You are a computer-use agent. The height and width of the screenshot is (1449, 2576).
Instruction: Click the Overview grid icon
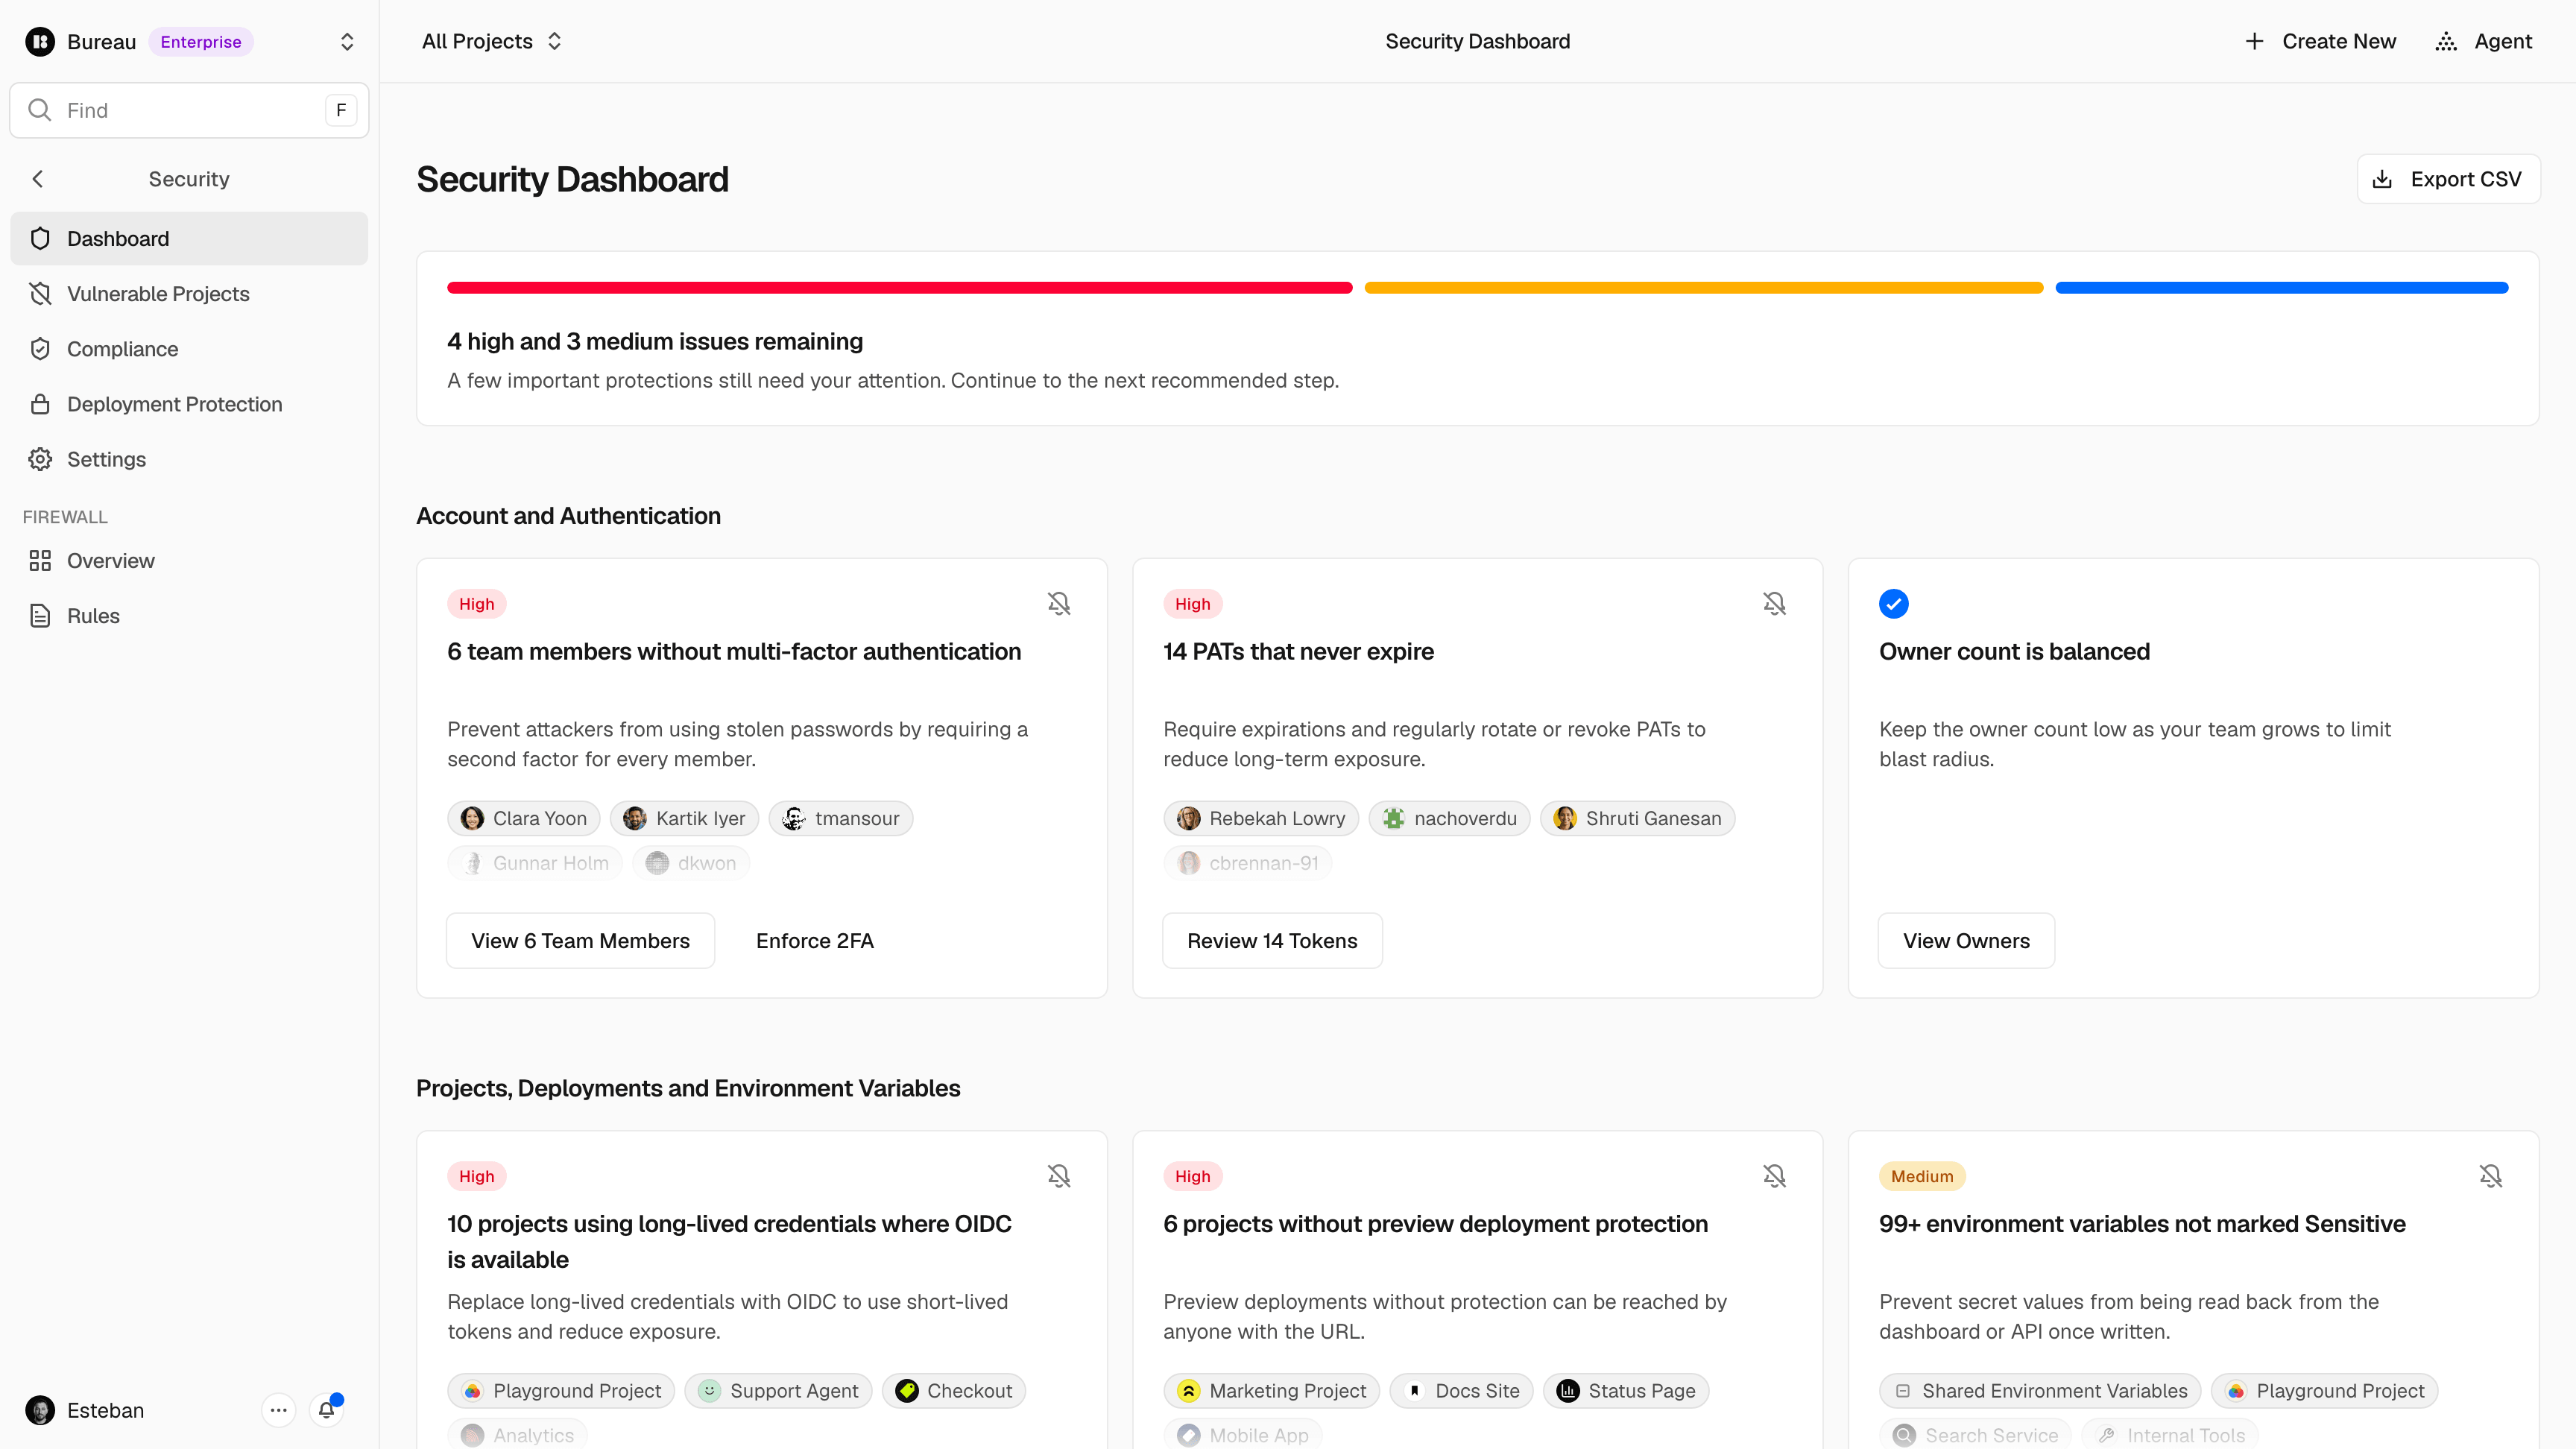(x=40, y=560)
